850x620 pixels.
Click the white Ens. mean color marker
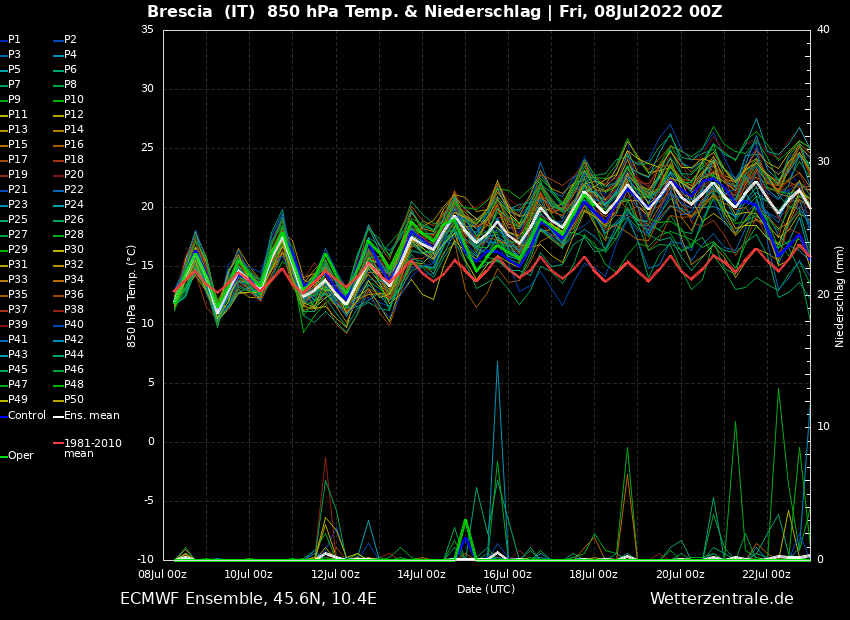(58, 417)
